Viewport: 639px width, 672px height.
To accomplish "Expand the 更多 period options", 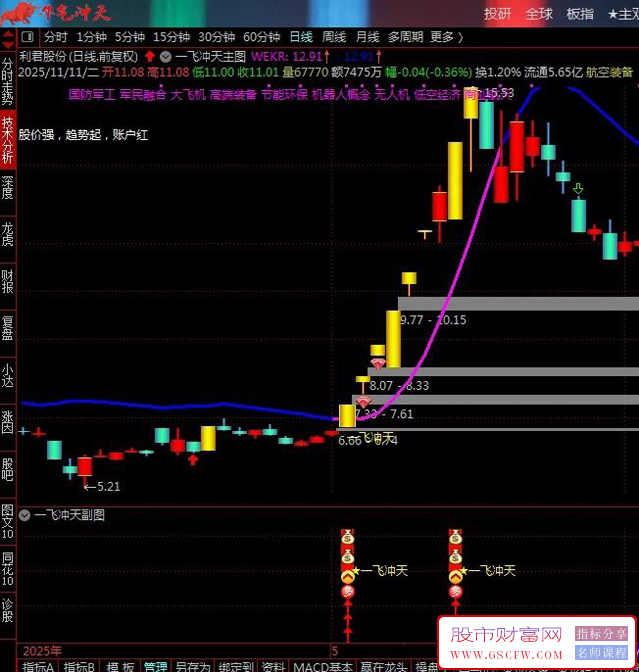I will (447, 37).
